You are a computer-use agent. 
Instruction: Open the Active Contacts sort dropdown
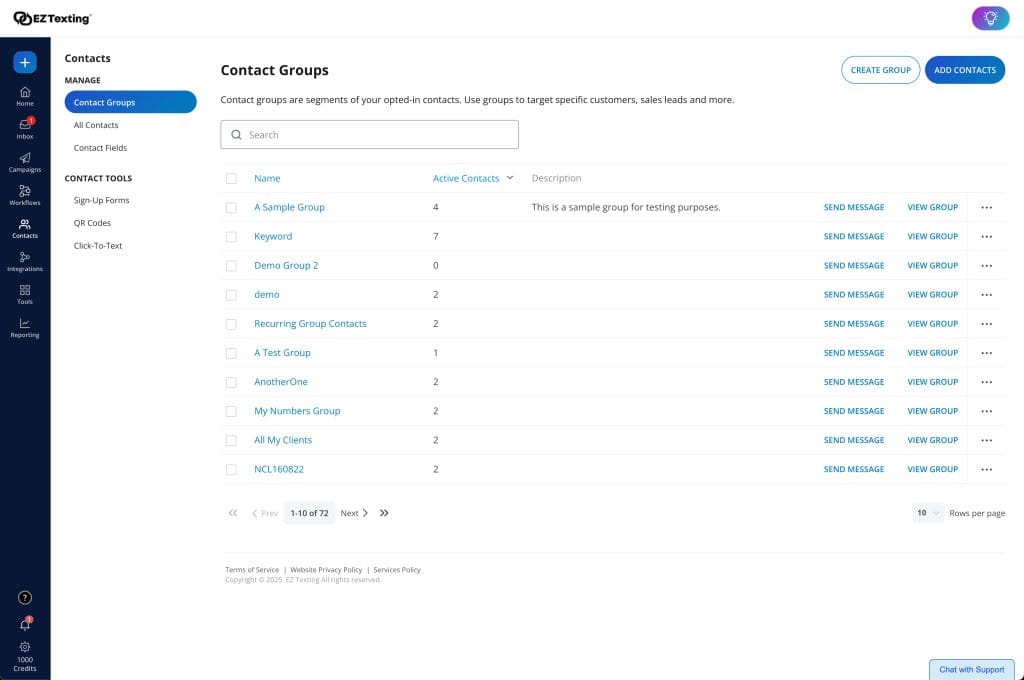tap(509, 177)
